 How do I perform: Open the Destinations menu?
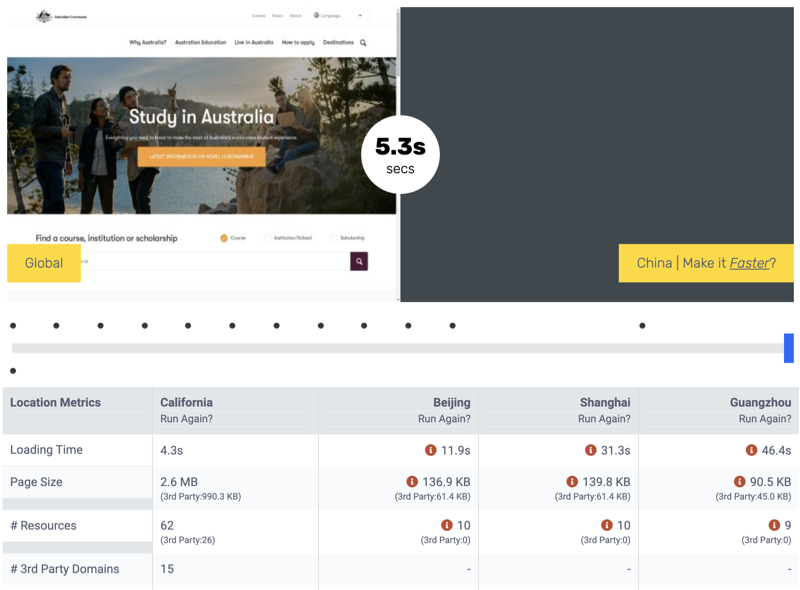coord(338,42)
